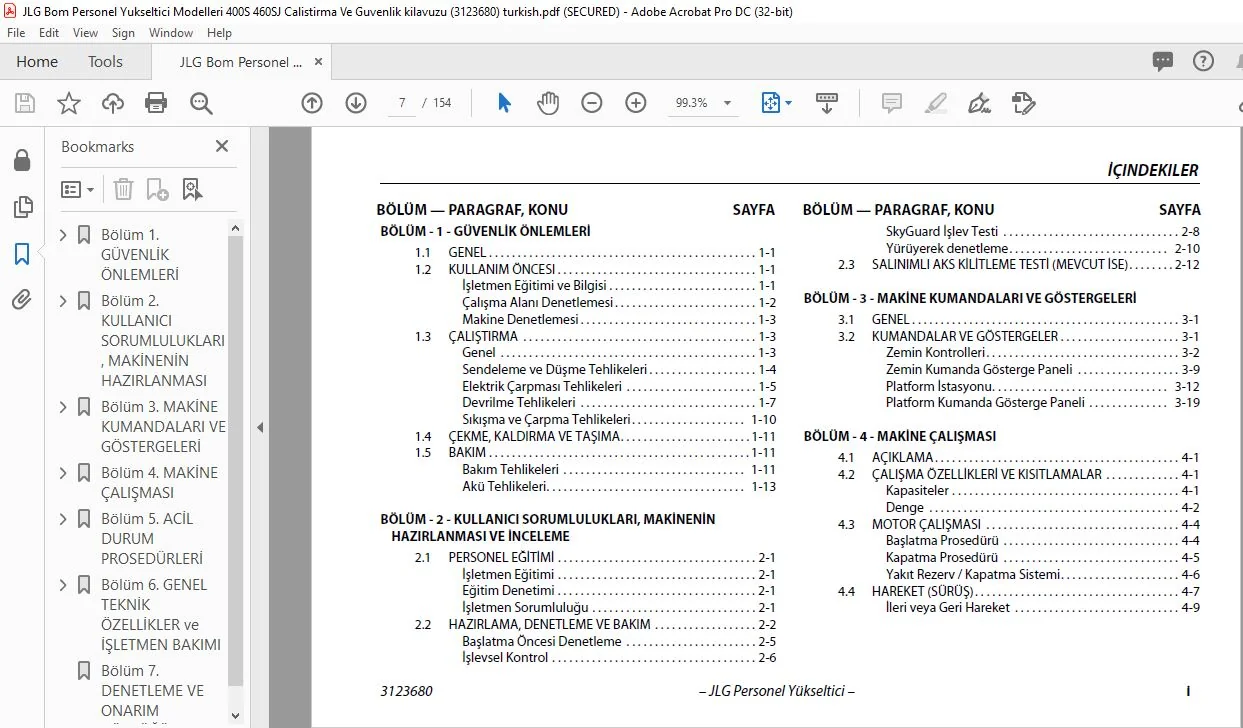Activate the arrow Selection tool
This screenshot has width=1243, height=728.
[x=505, y=103]
